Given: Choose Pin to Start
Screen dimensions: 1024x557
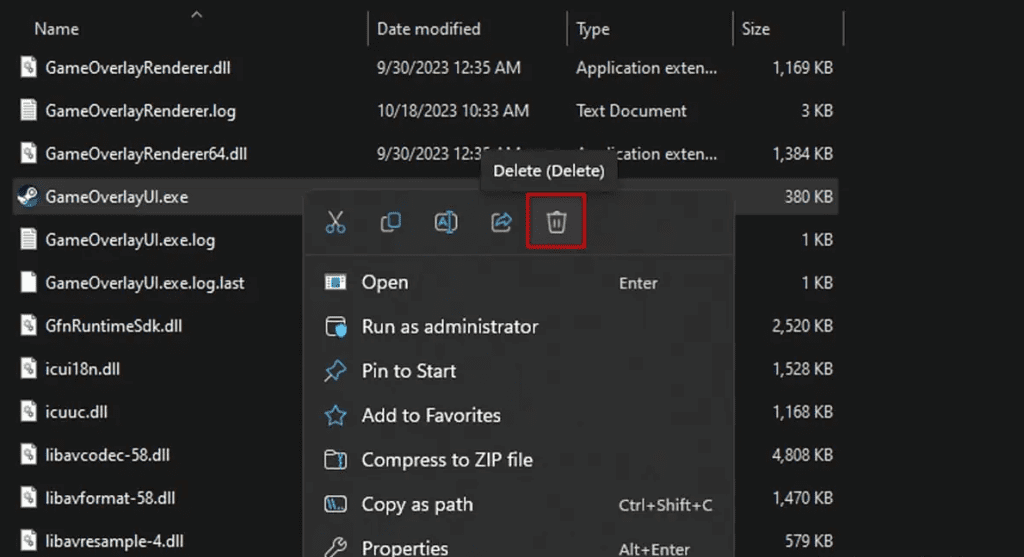Looking at the screenshot, I should pyautogui.click(x=408, y=371).
